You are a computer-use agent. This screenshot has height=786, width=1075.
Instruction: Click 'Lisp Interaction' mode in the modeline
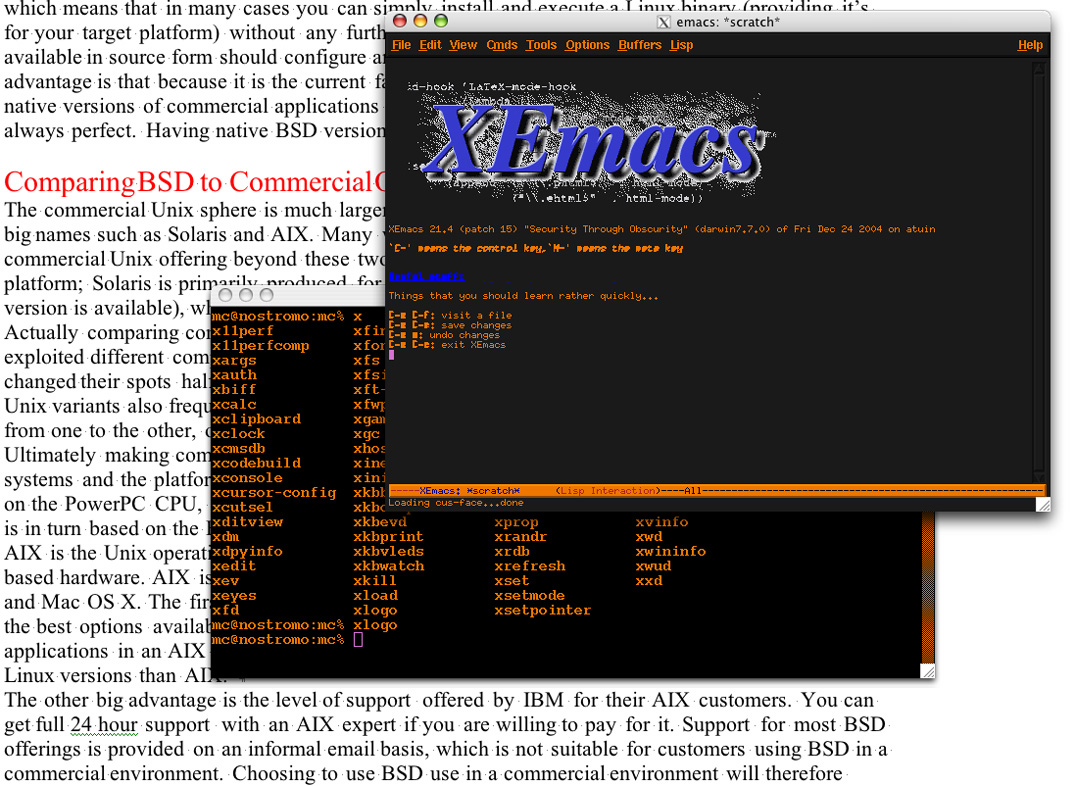coord(607,490)
